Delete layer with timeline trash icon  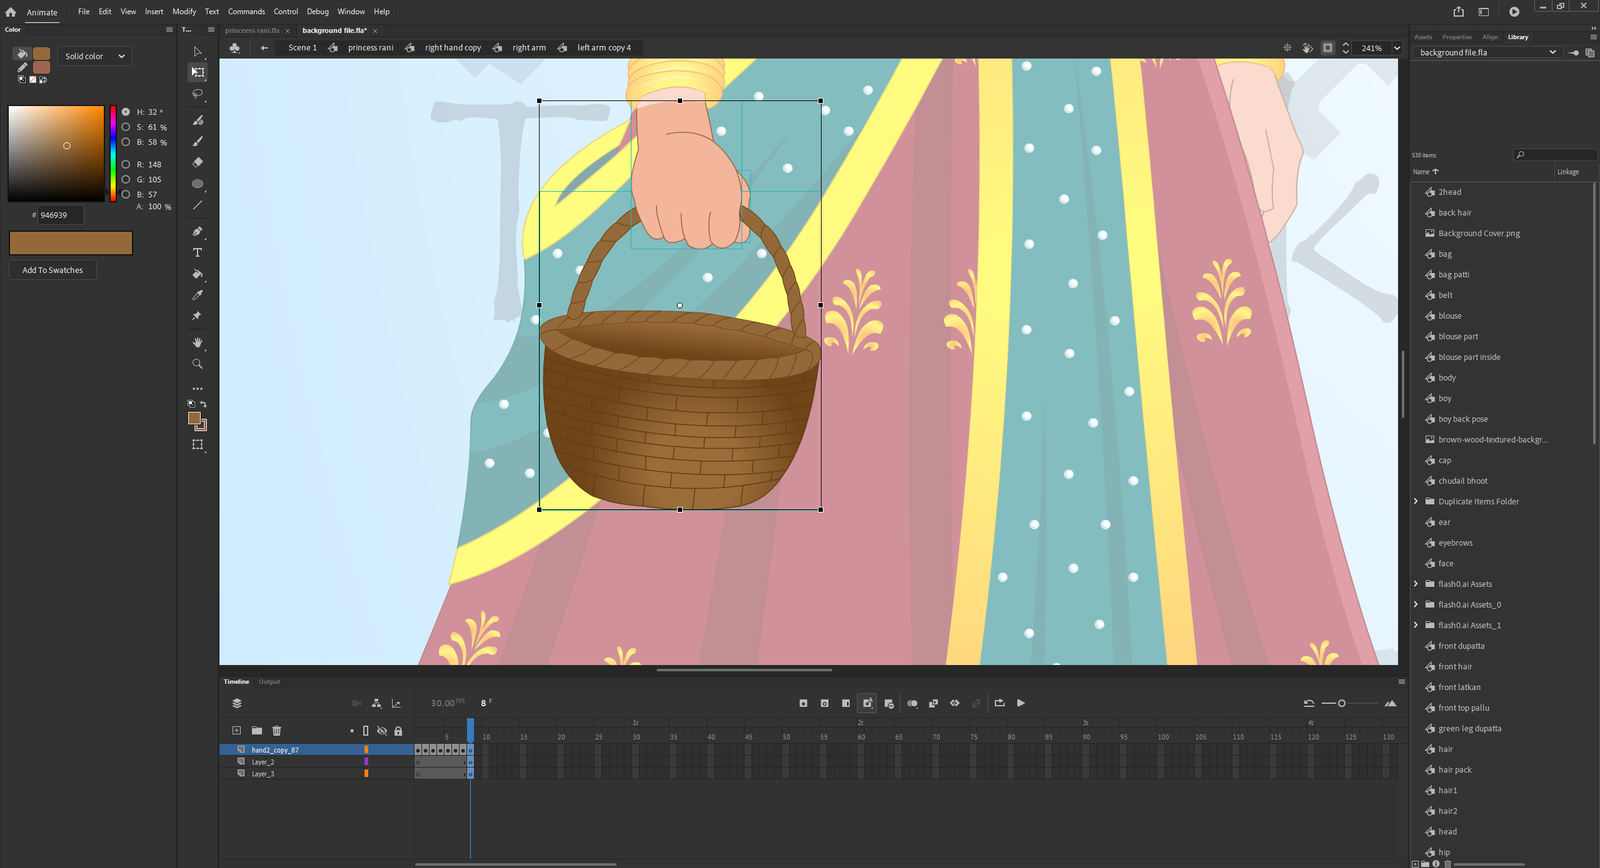[x=277, y=731]
